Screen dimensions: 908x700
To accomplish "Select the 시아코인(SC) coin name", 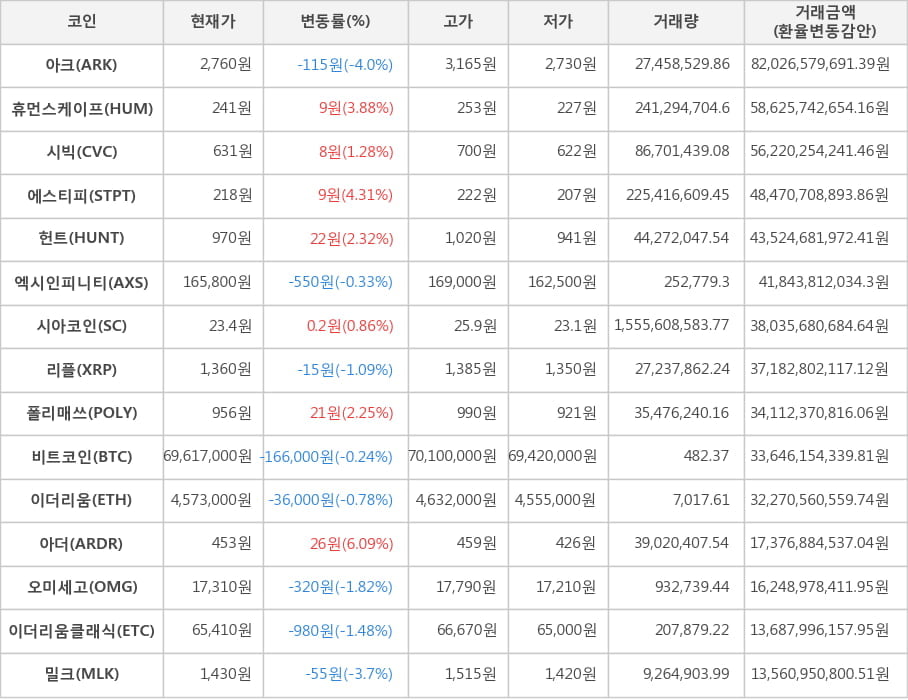I will [x=82, y=326].
